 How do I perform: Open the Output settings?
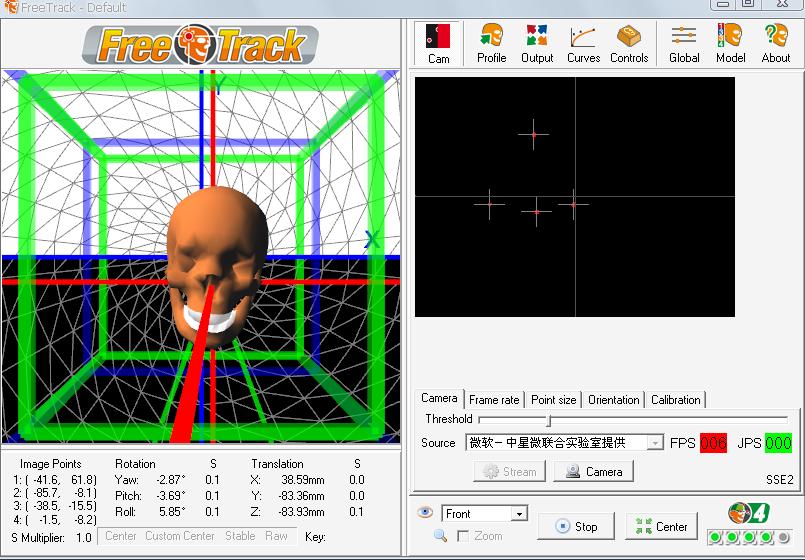[537, 44]
